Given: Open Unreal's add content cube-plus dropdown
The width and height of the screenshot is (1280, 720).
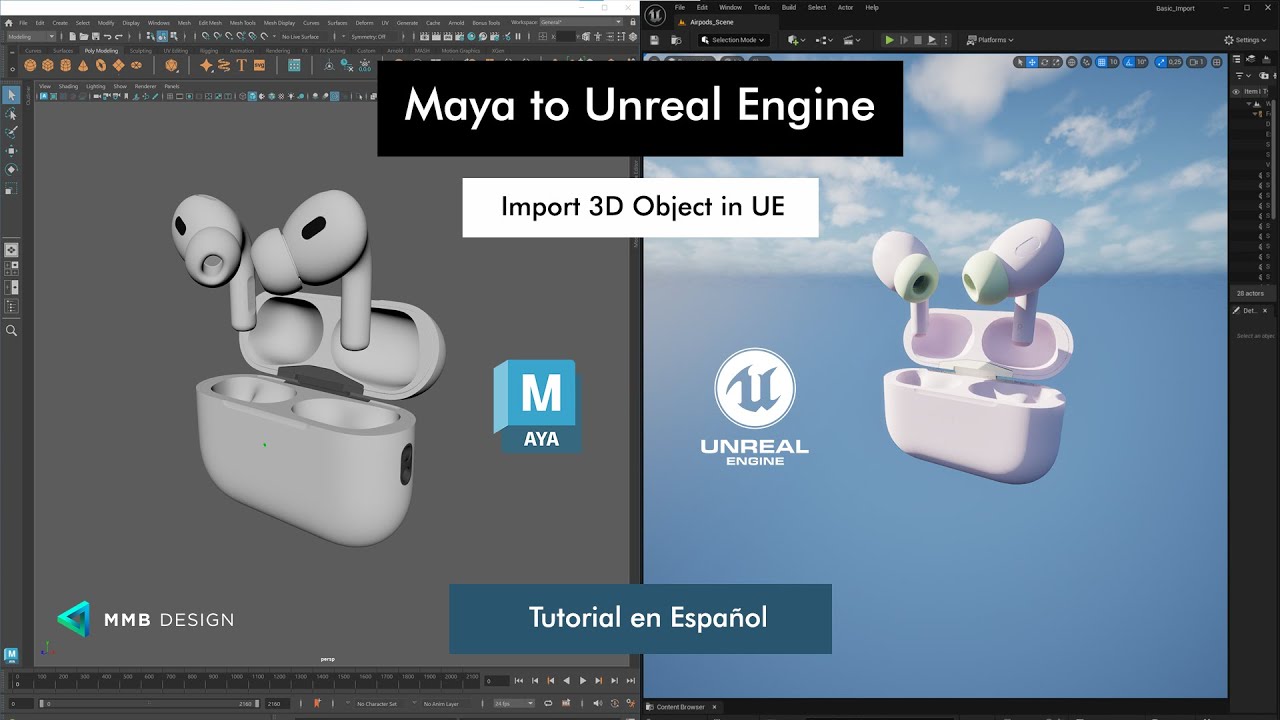Looking at the screenshot, I should coord(796,40).
